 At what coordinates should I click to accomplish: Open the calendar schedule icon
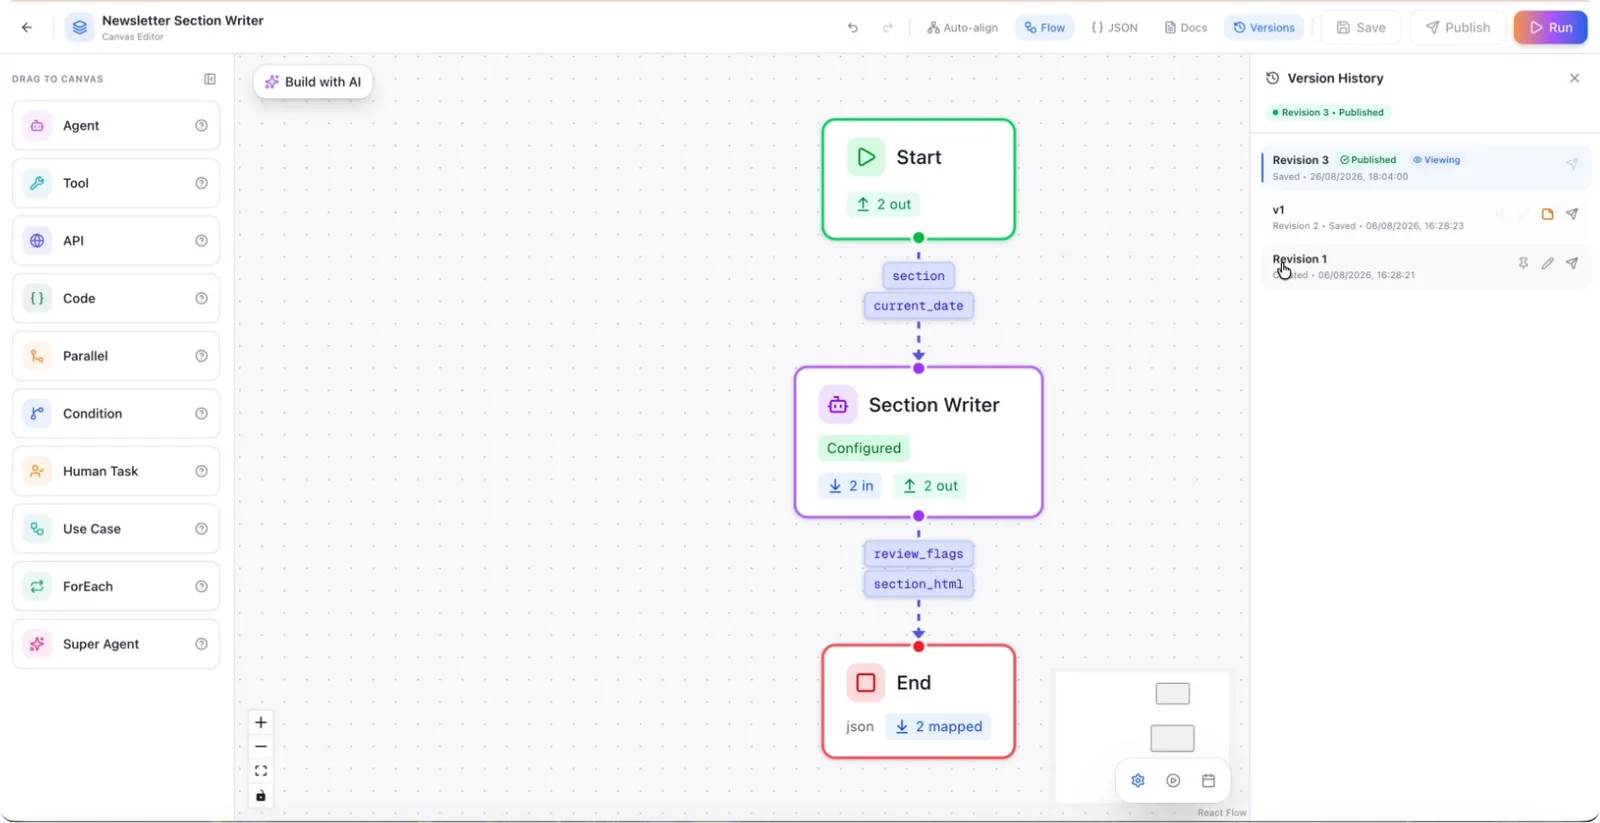[1208, 781]
